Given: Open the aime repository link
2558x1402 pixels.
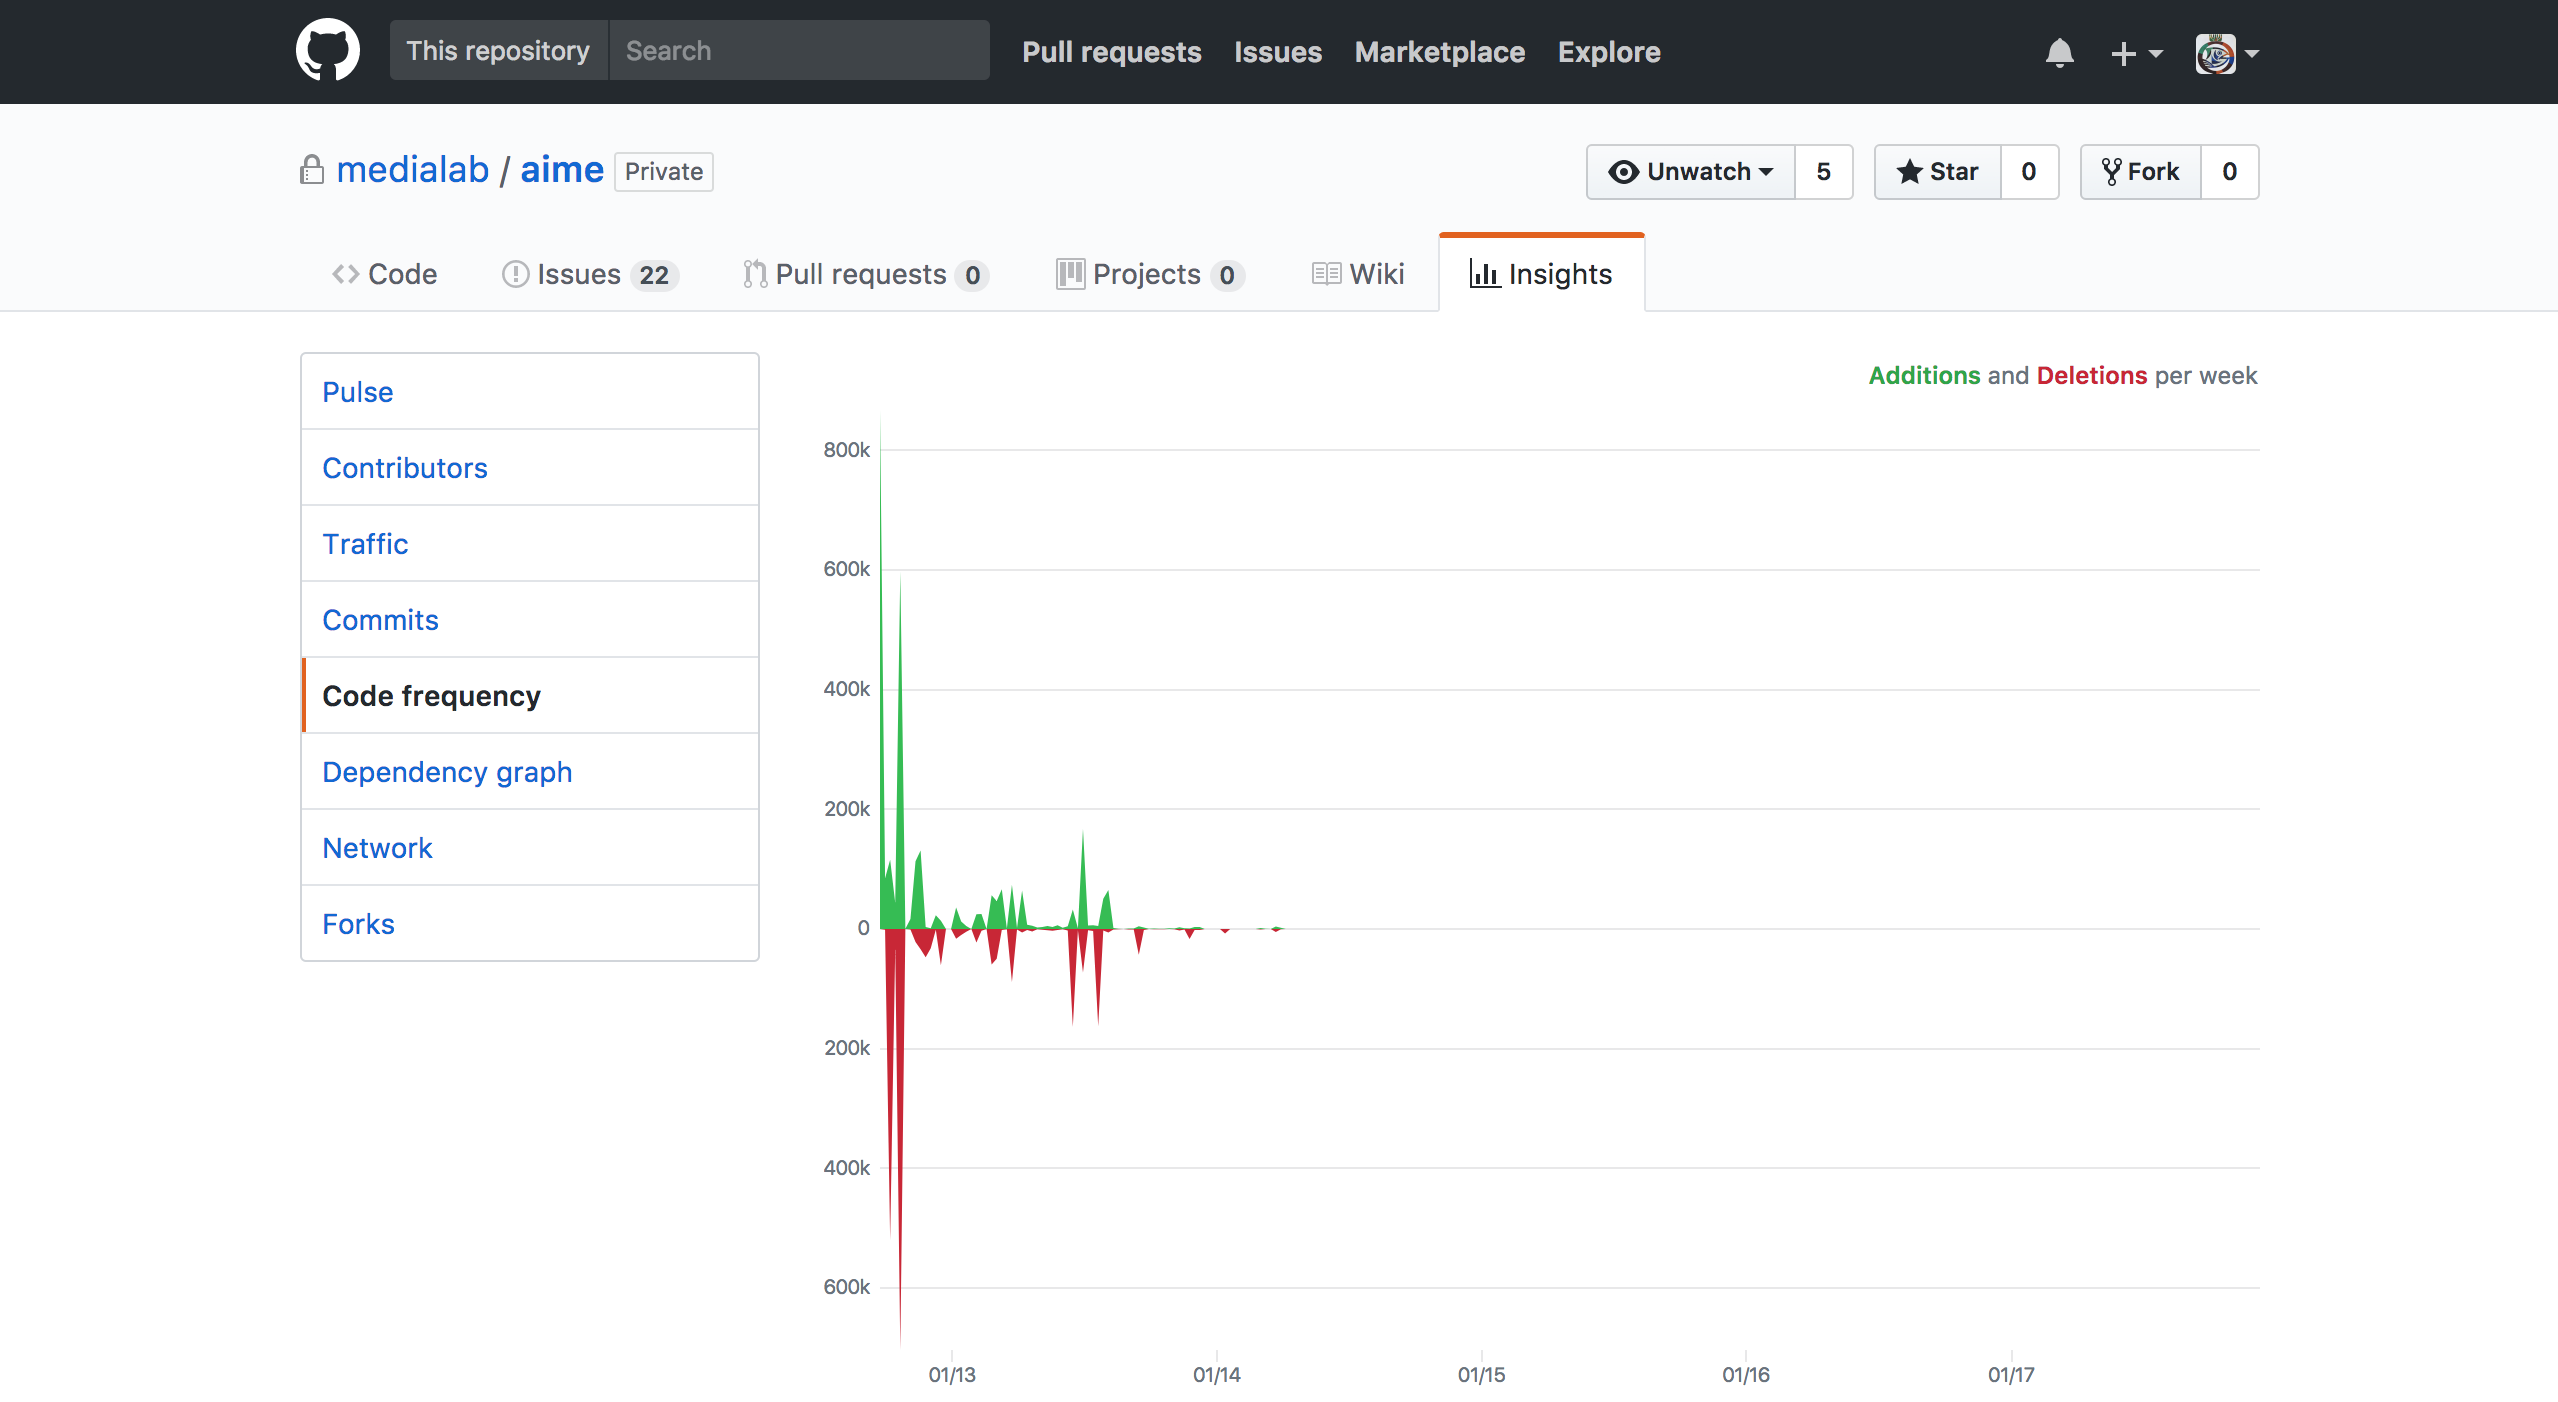Looking at the screenshot, I should [x=562, y=170].
